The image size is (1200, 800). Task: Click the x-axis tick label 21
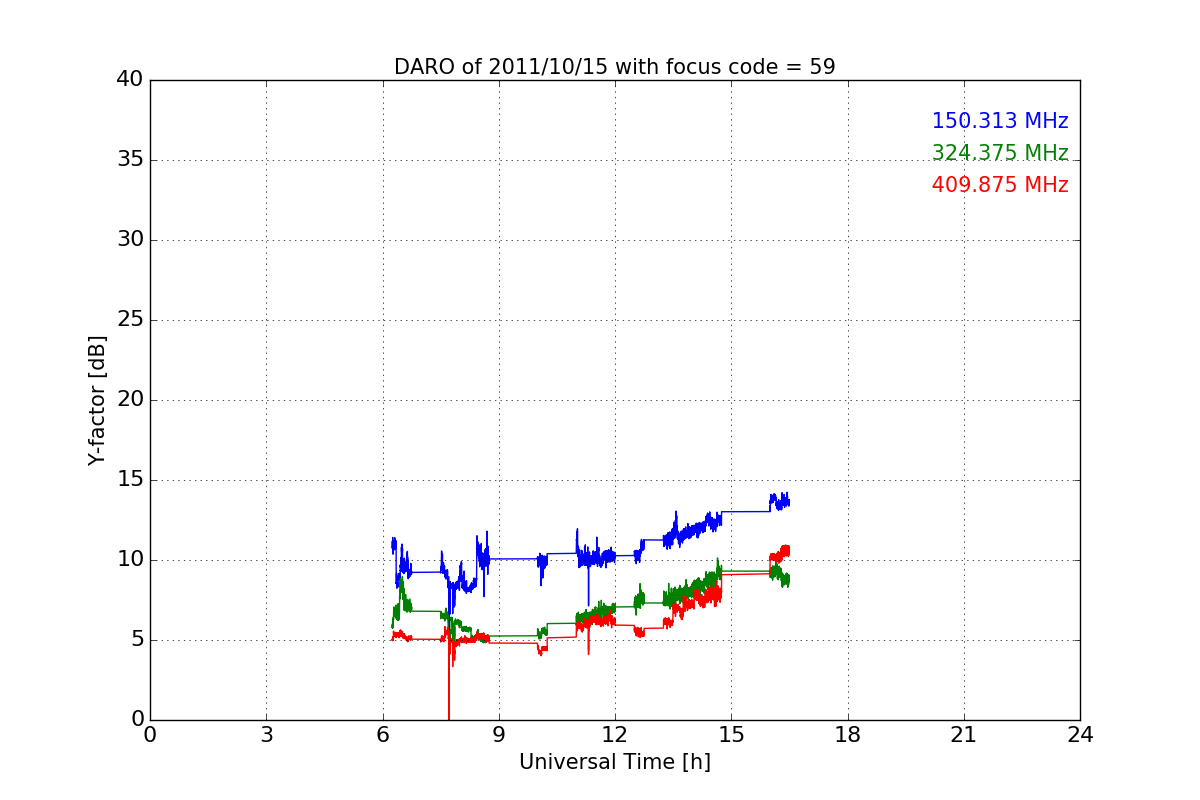964,735
